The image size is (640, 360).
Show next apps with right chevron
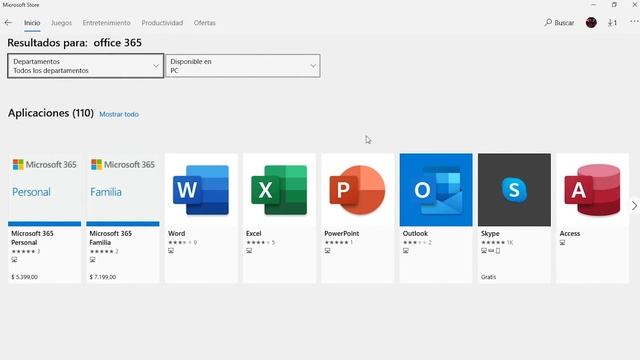(634, 206)
